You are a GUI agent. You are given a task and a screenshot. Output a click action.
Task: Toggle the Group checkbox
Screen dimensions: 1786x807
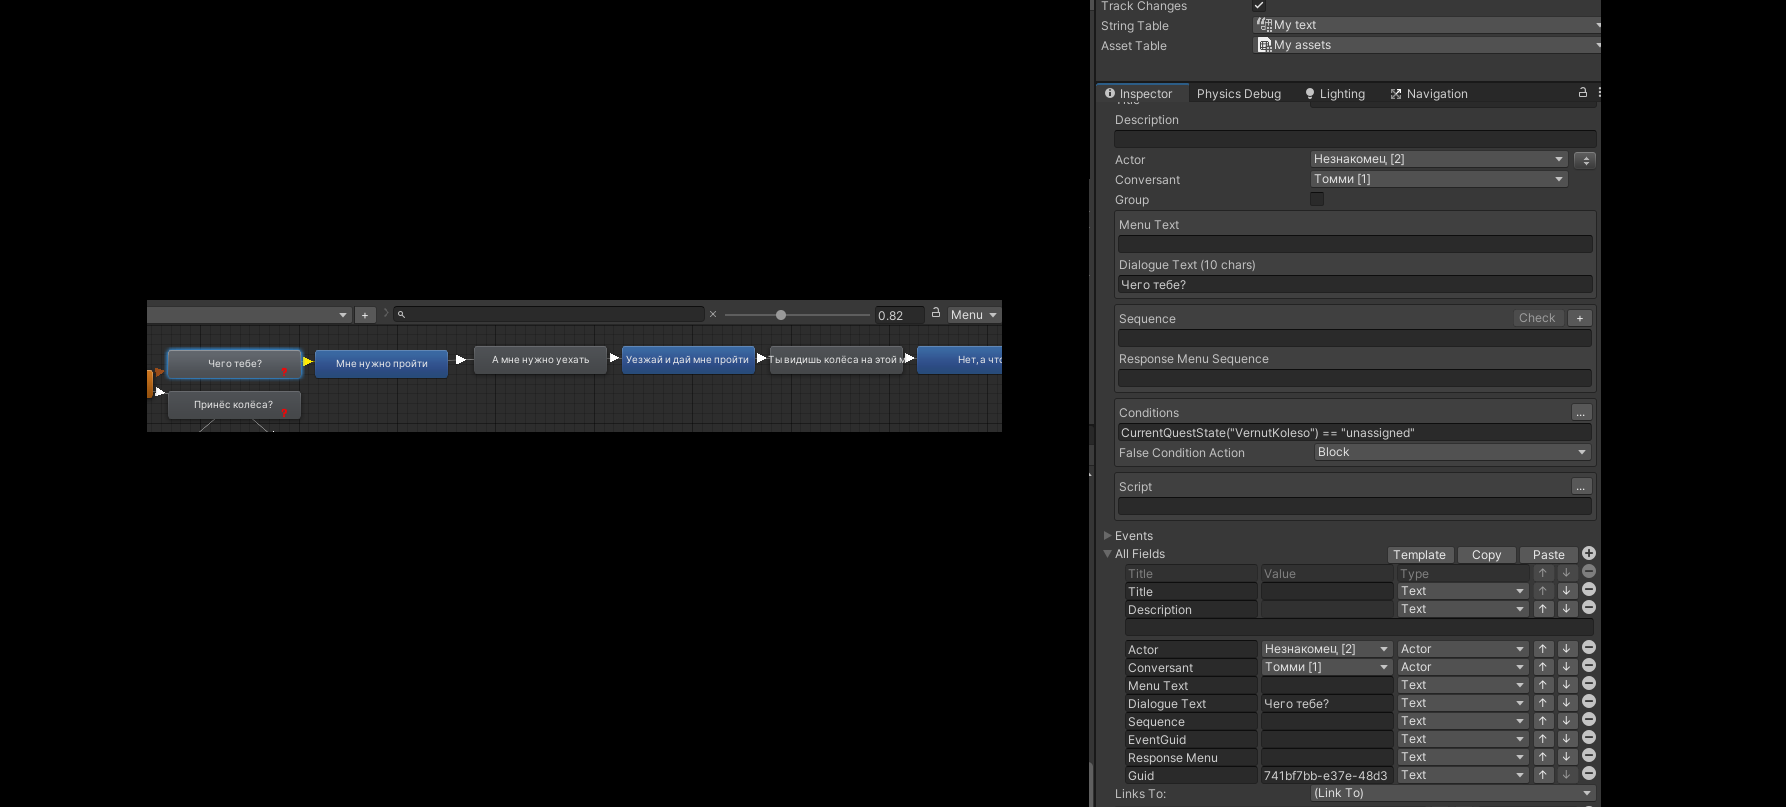[1317, 199]
